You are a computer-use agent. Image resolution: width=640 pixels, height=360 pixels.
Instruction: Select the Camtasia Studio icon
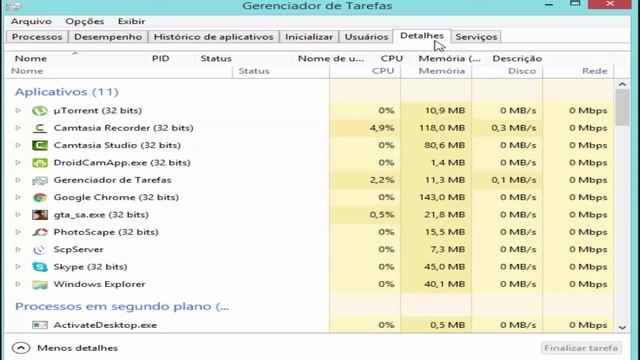coord(40,145)
